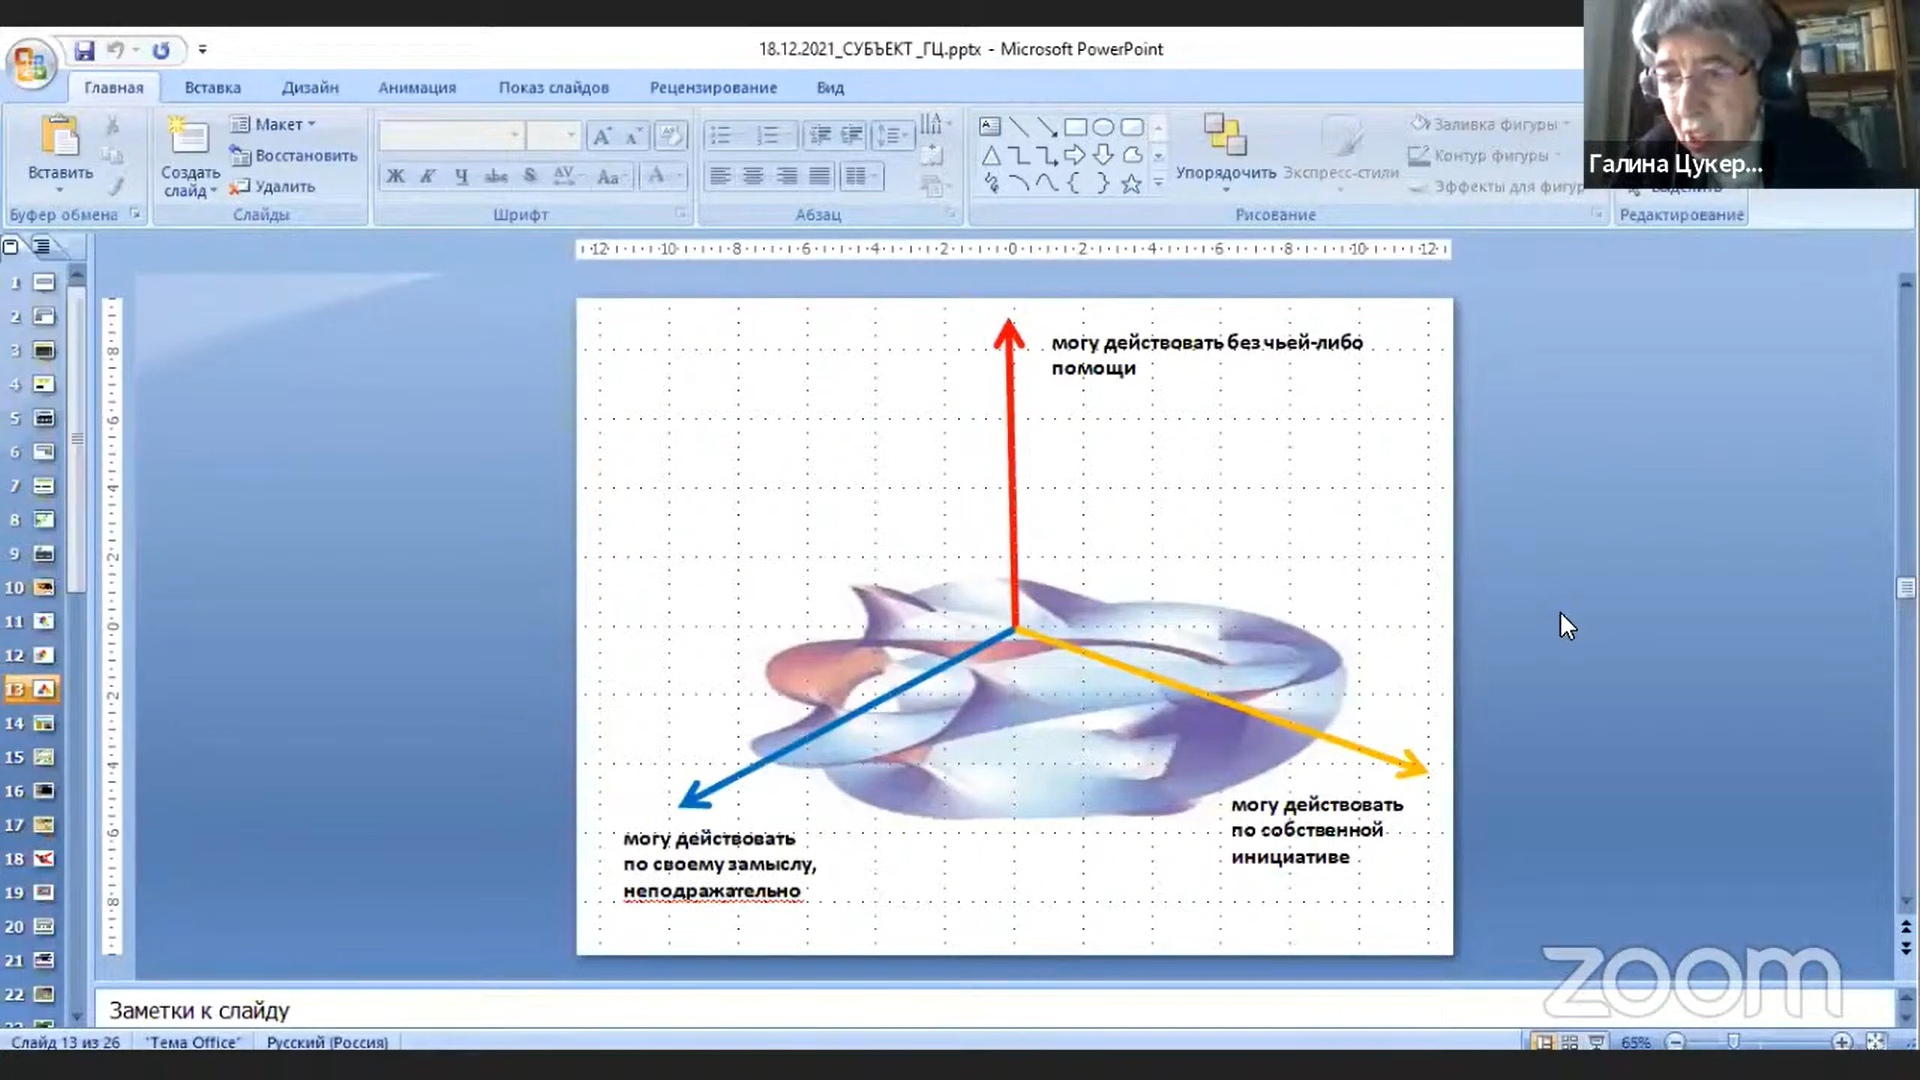Click the Save icon in quick access toolbar
The image size is (1920, 1080).
tap(84, 50)
